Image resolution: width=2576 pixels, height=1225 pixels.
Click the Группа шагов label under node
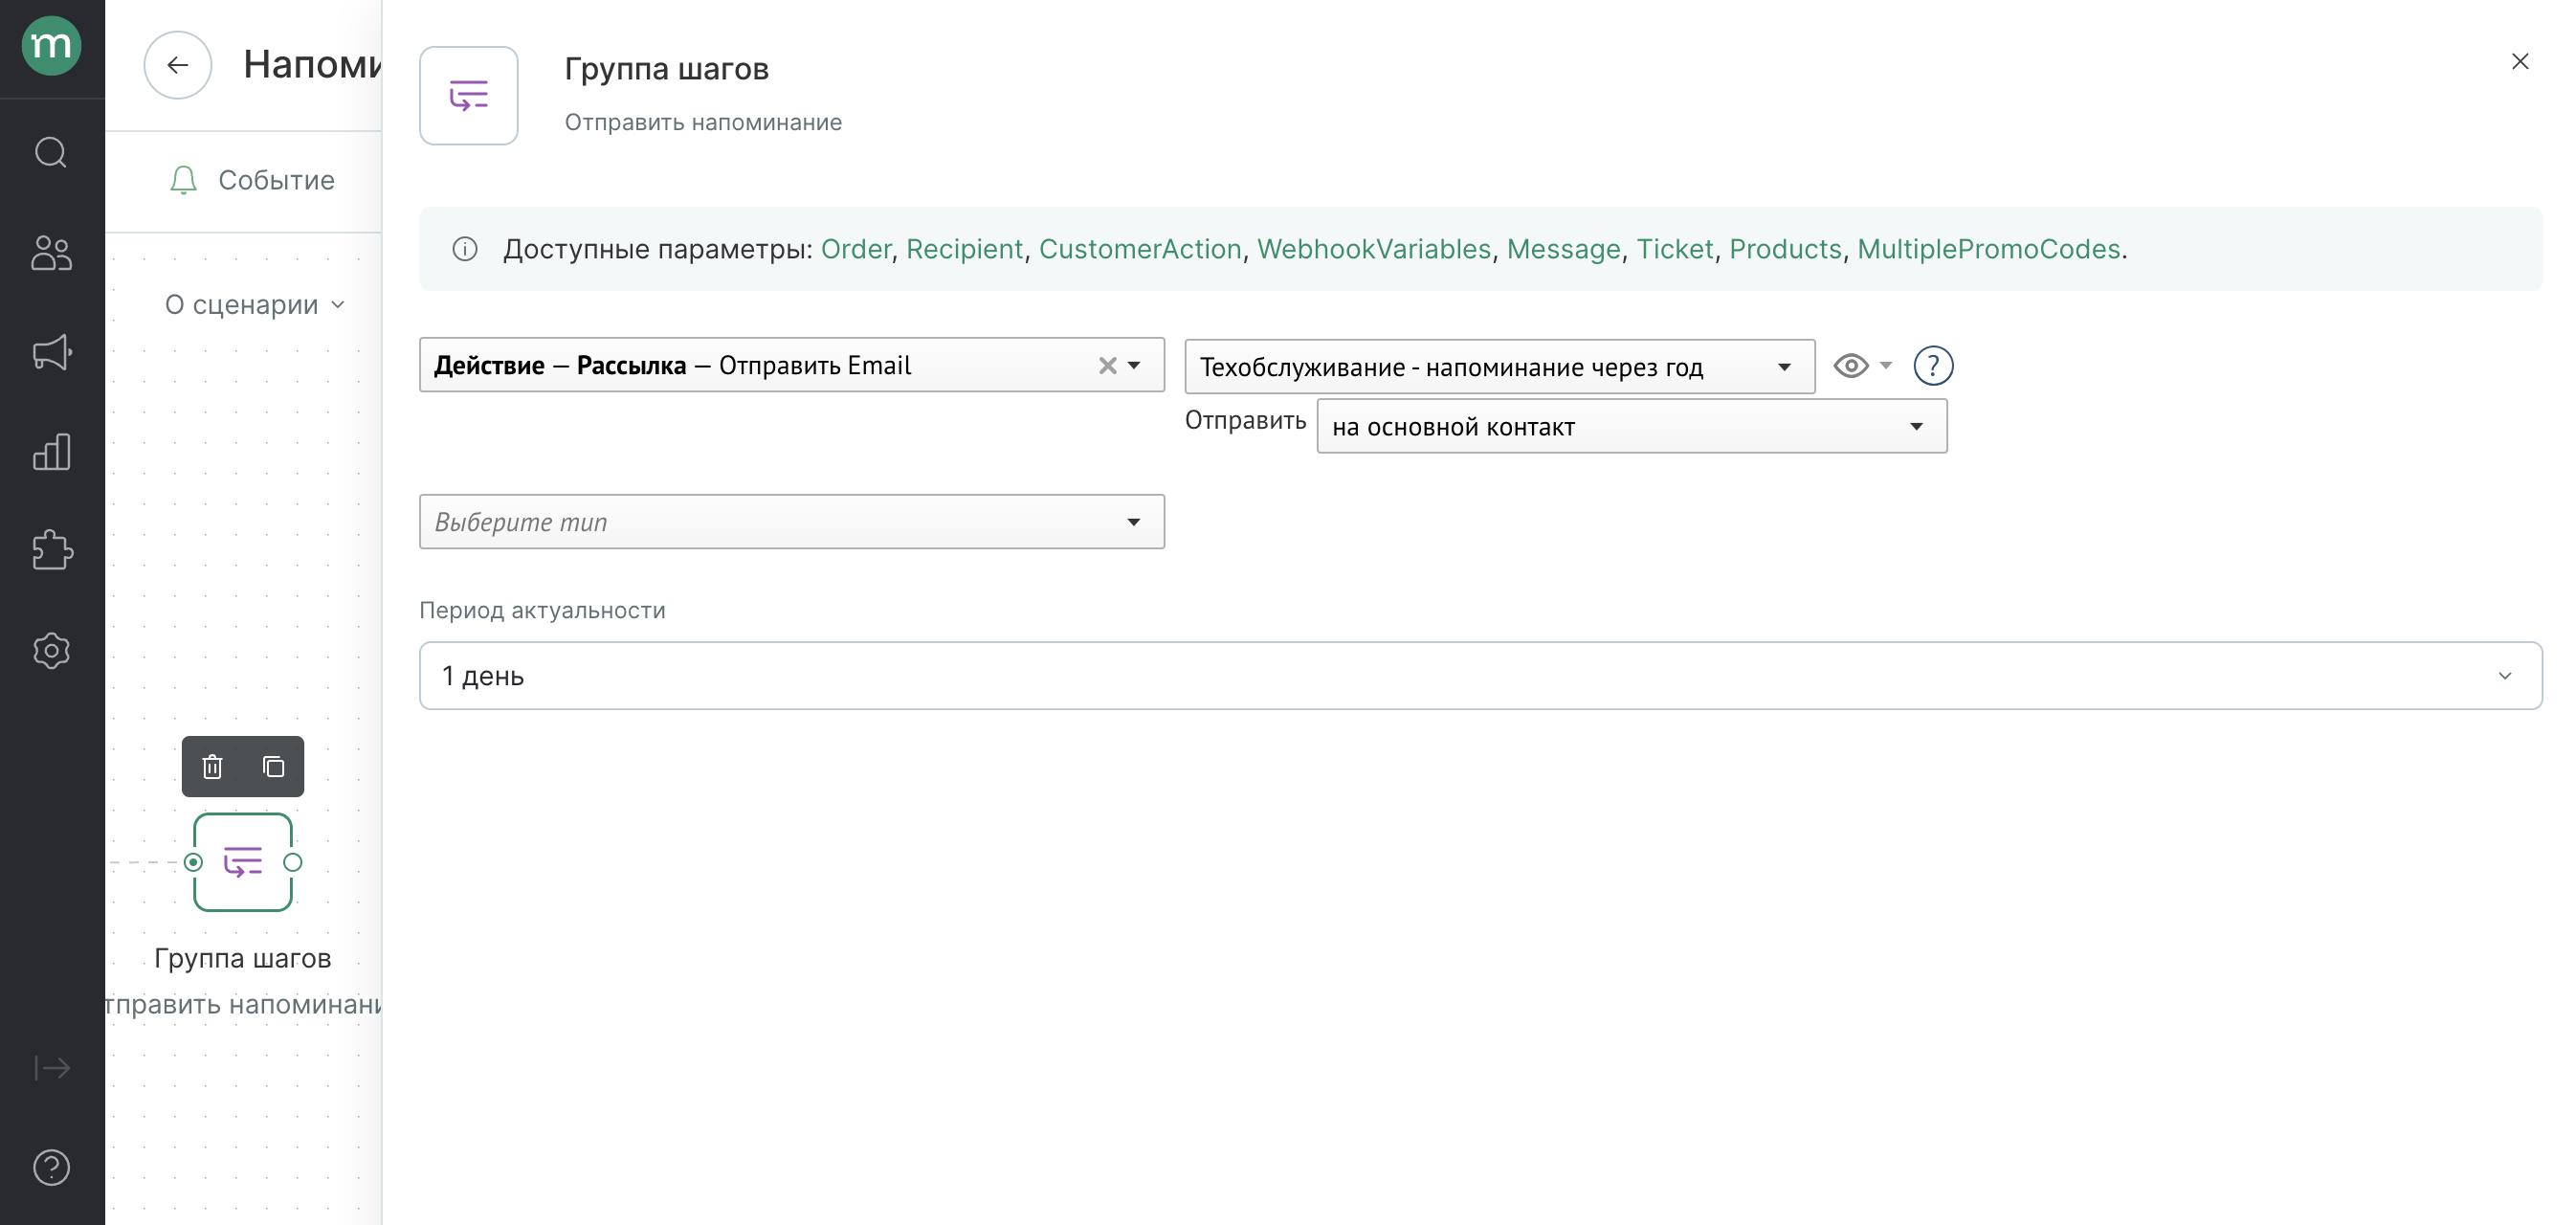coord(243,958)
